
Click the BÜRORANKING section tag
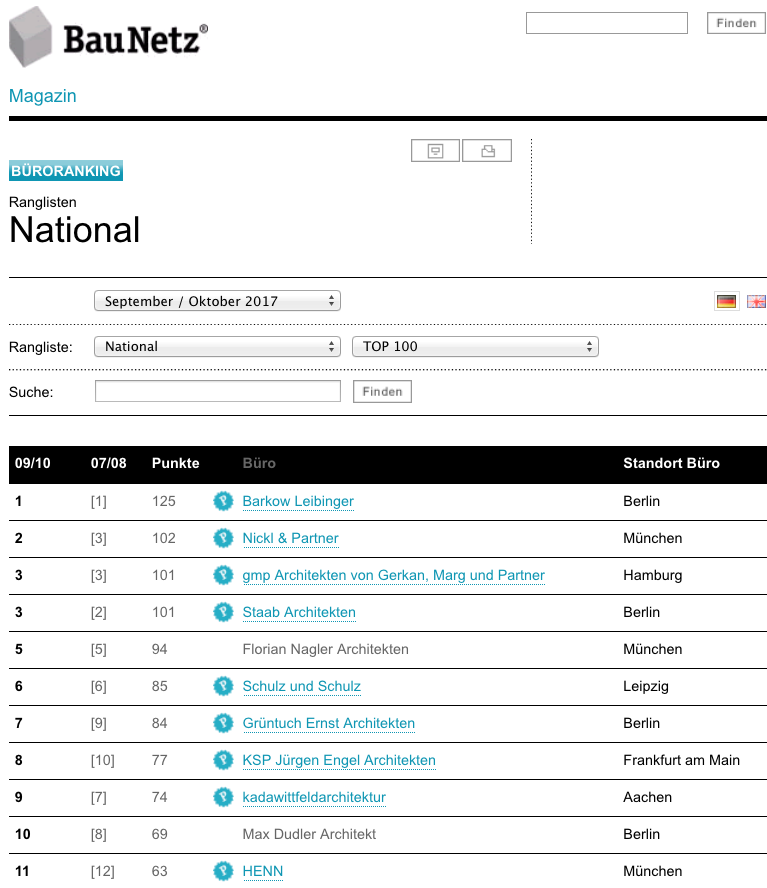tap(66, 170)
